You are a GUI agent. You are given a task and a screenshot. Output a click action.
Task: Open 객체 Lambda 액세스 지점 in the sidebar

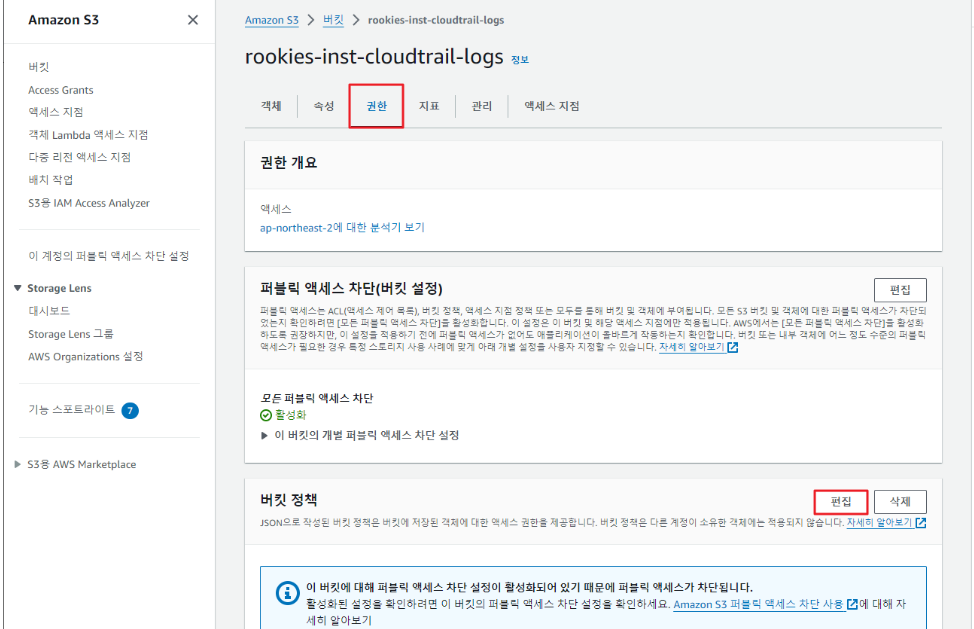(88, 135)
